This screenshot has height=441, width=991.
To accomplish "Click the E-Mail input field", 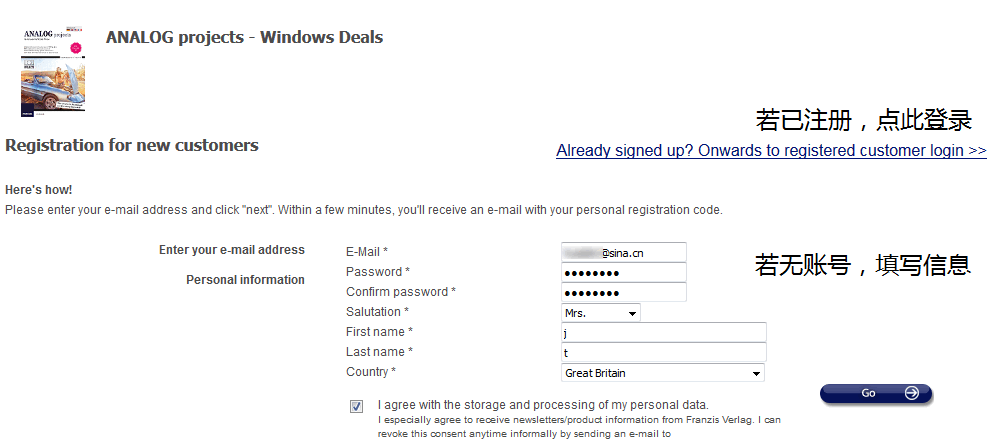I will pos(624,253).
